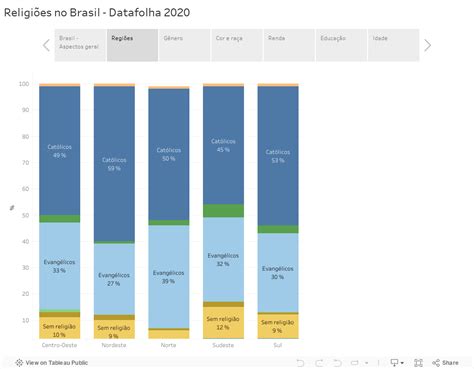Select the Brasil - Aspectos geral tab
The image size is (474, 369).
[80, 45]
